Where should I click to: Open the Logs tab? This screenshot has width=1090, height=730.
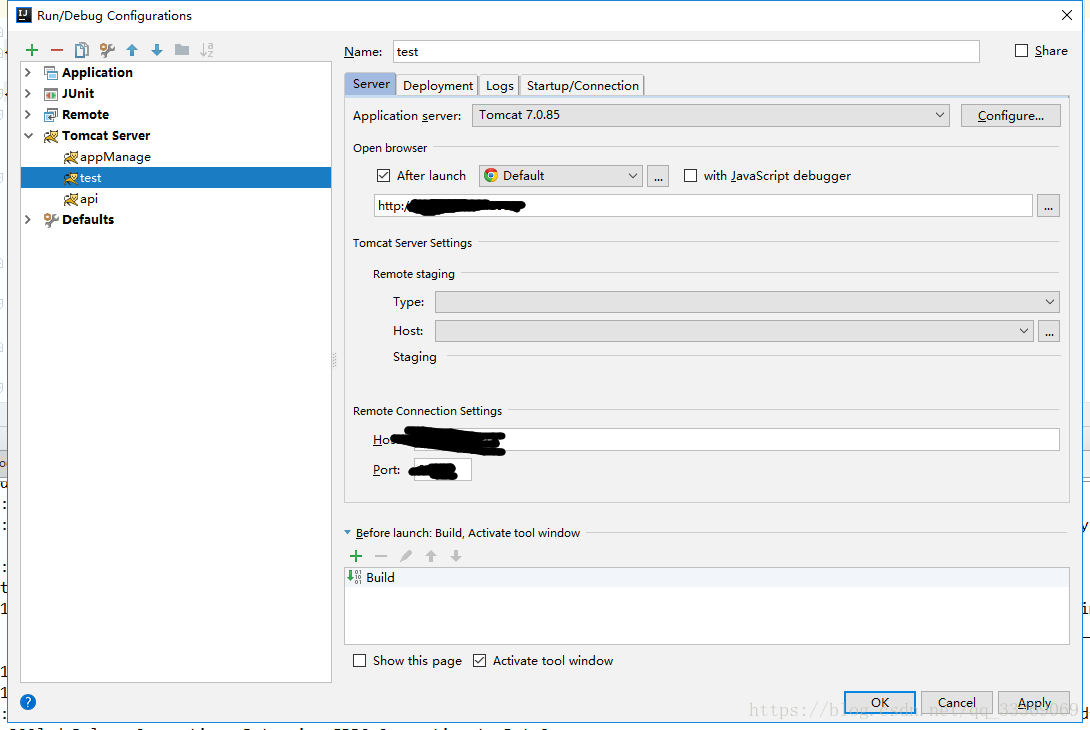click(499, 86)
